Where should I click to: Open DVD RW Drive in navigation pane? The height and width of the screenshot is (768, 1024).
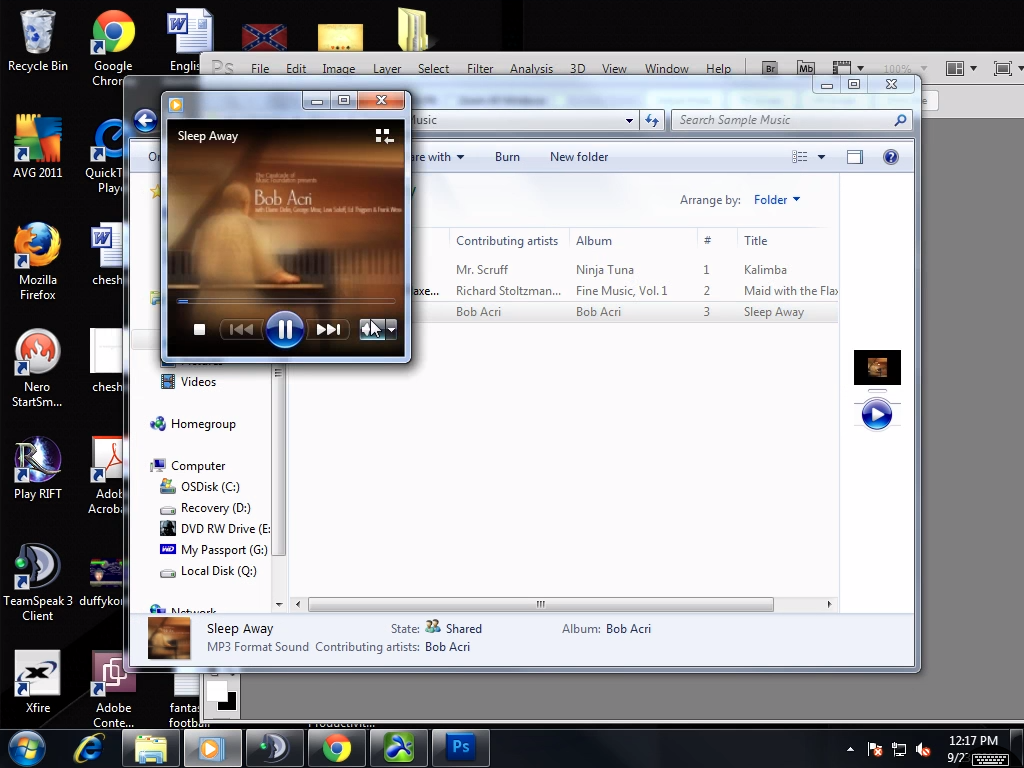216,528
